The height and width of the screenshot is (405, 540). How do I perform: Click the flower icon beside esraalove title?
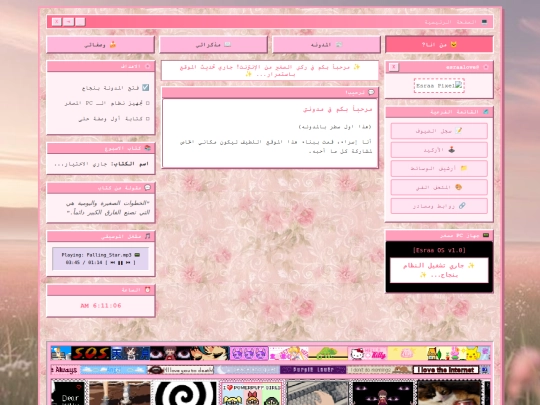tap(486, 67)
